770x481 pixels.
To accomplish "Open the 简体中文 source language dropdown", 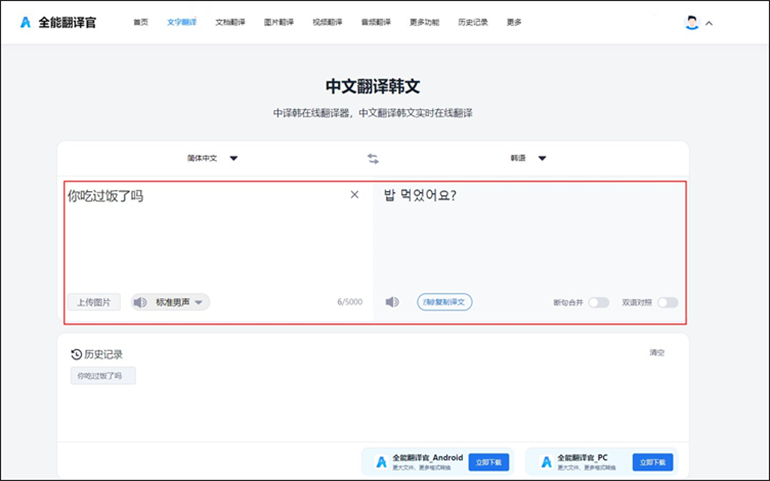I will click(x=212, y=158).
